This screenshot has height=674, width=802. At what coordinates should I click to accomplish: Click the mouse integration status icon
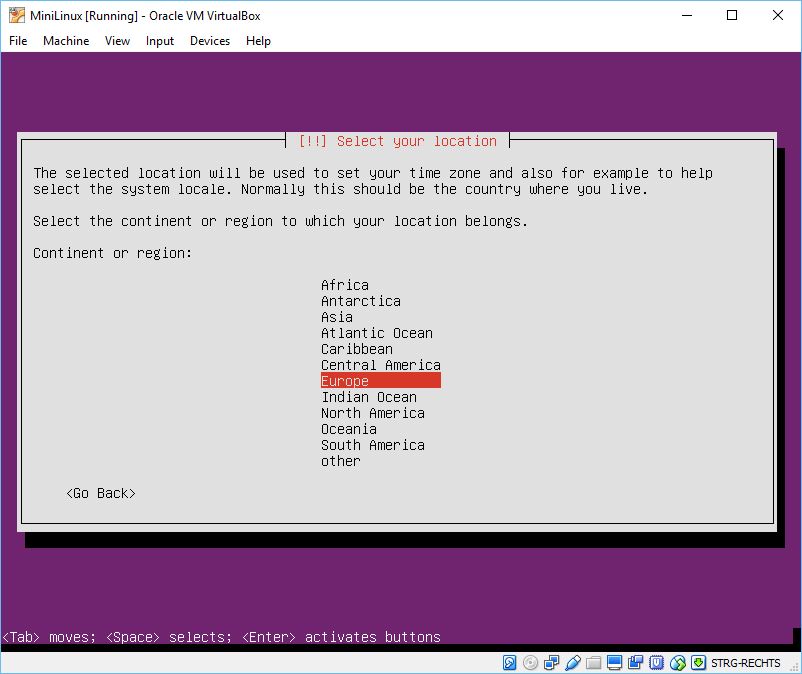click(677, 663)
